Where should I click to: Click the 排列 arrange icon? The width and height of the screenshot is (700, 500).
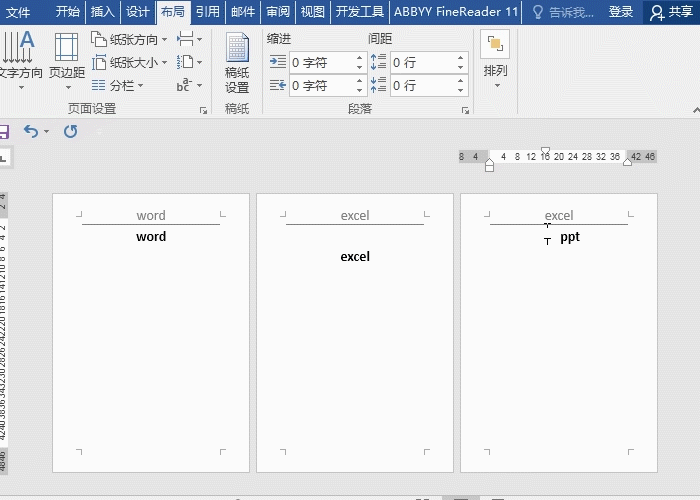pos(495,56)
